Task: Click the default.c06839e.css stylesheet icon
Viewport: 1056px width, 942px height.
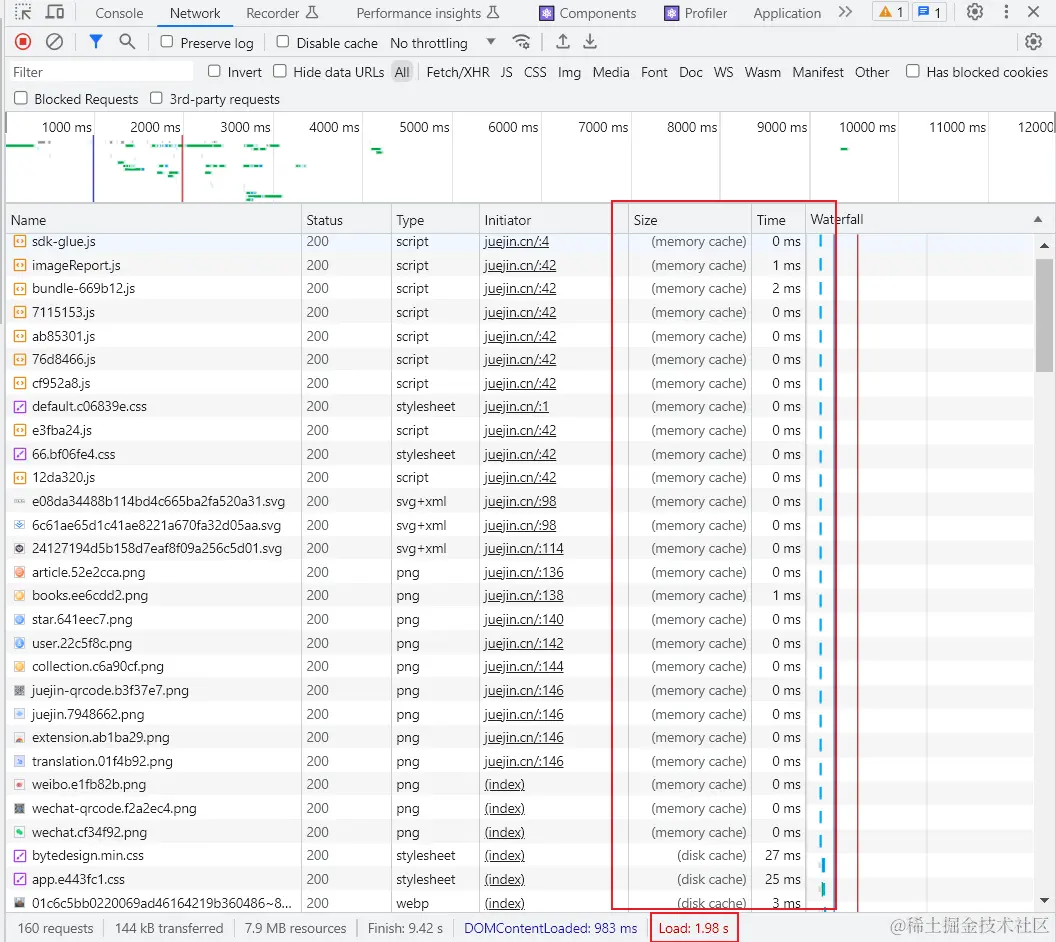Action: coord(20,407)
